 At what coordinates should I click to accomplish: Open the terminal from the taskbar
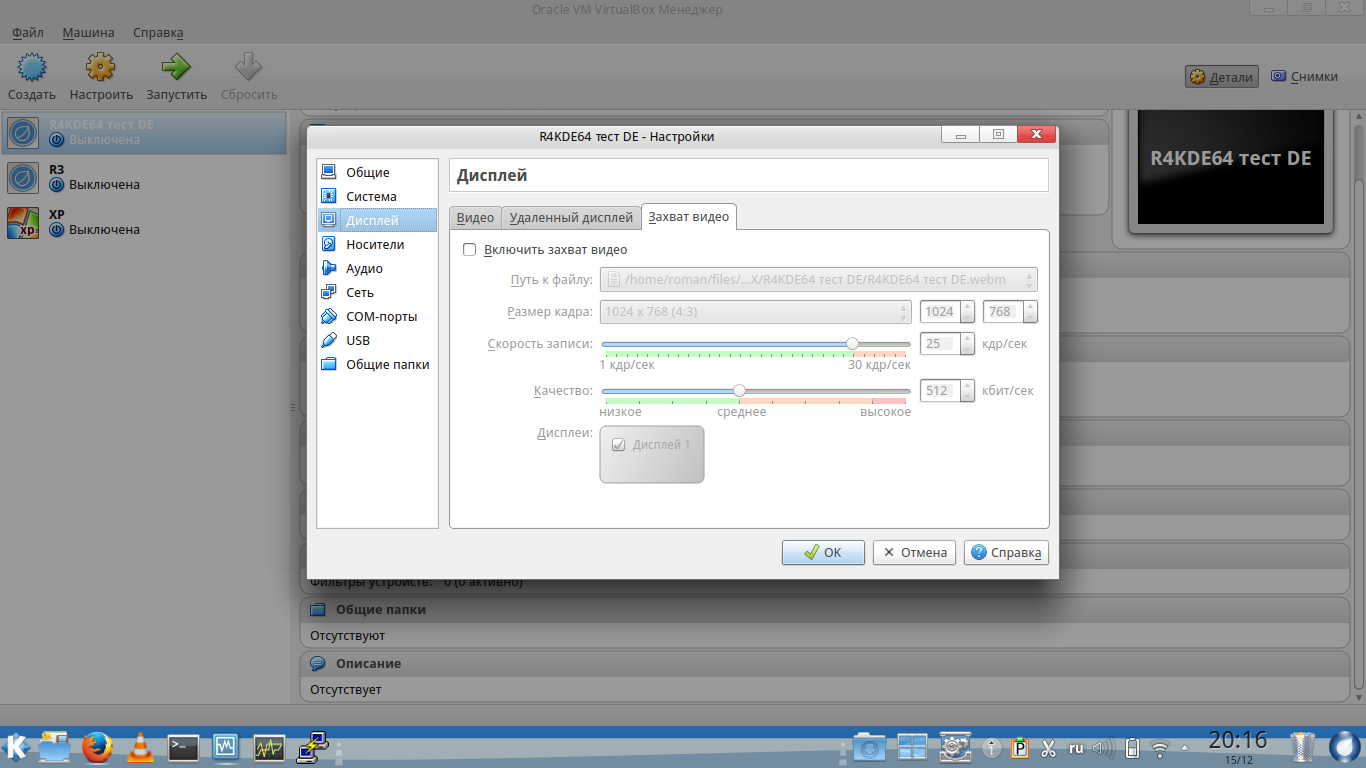(x=184, y=746)
